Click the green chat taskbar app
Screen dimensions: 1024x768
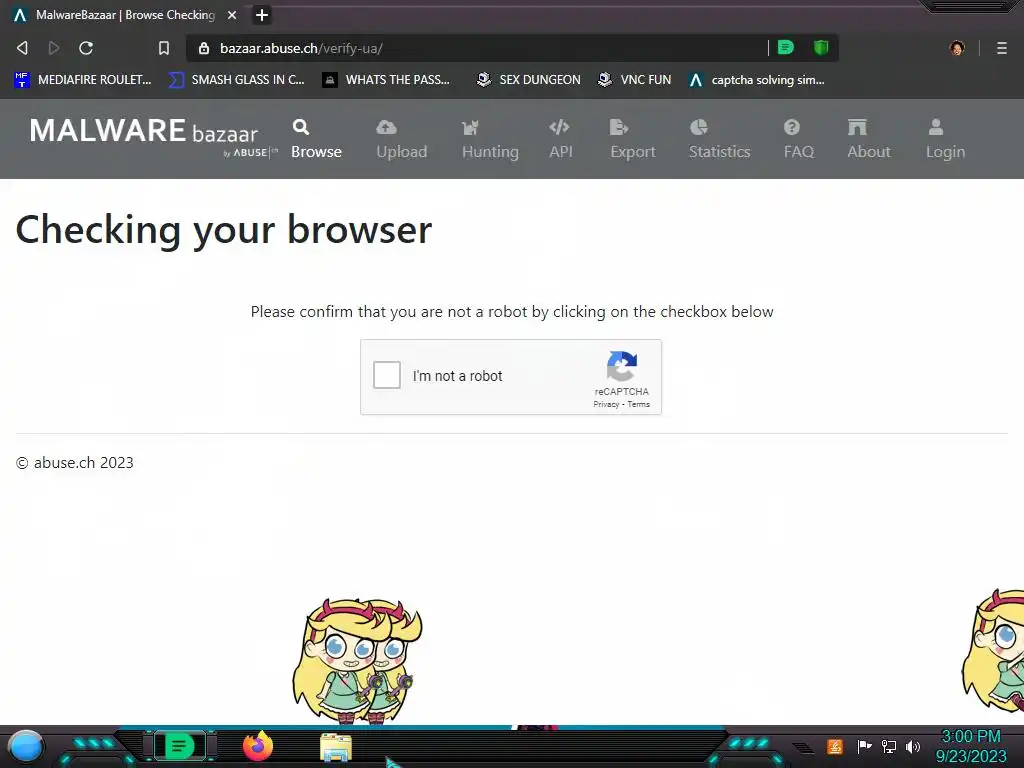pyautogui.click(x=180, y=745)
